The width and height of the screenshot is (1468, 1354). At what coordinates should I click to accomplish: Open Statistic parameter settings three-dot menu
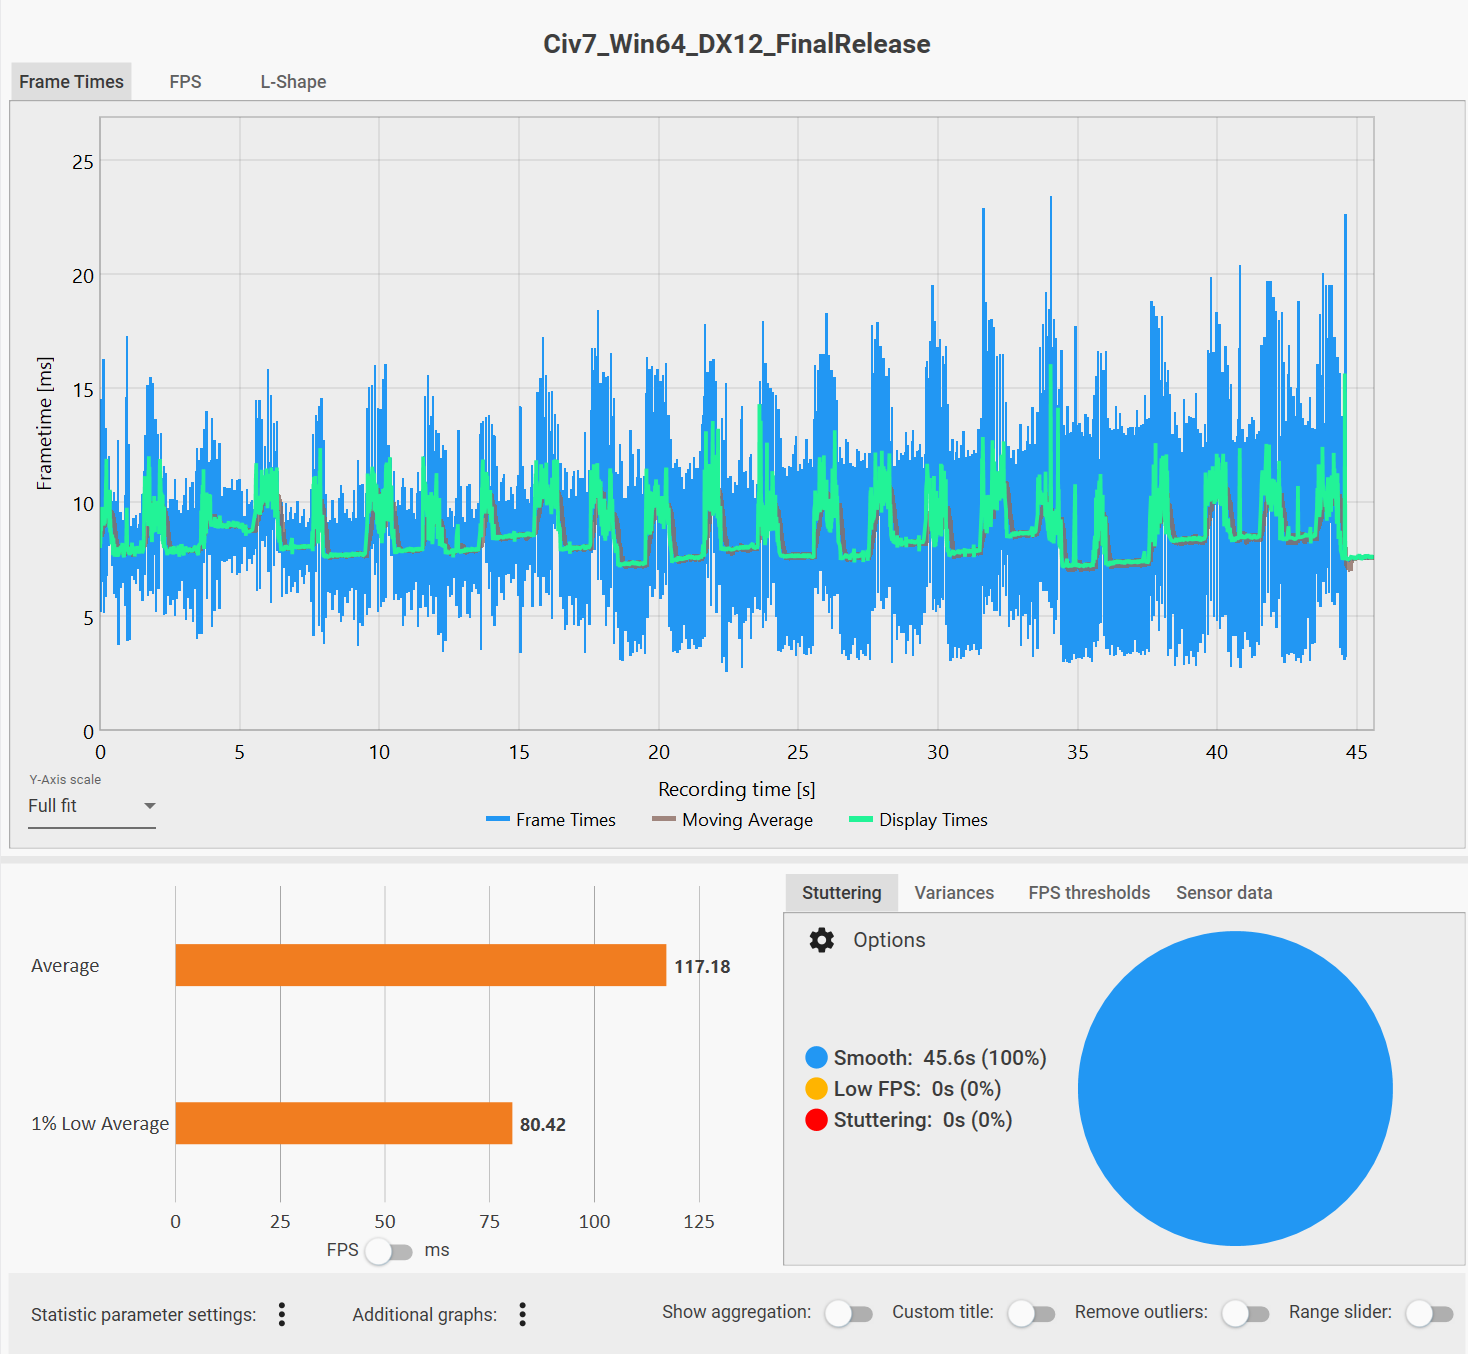[282, 1314]
